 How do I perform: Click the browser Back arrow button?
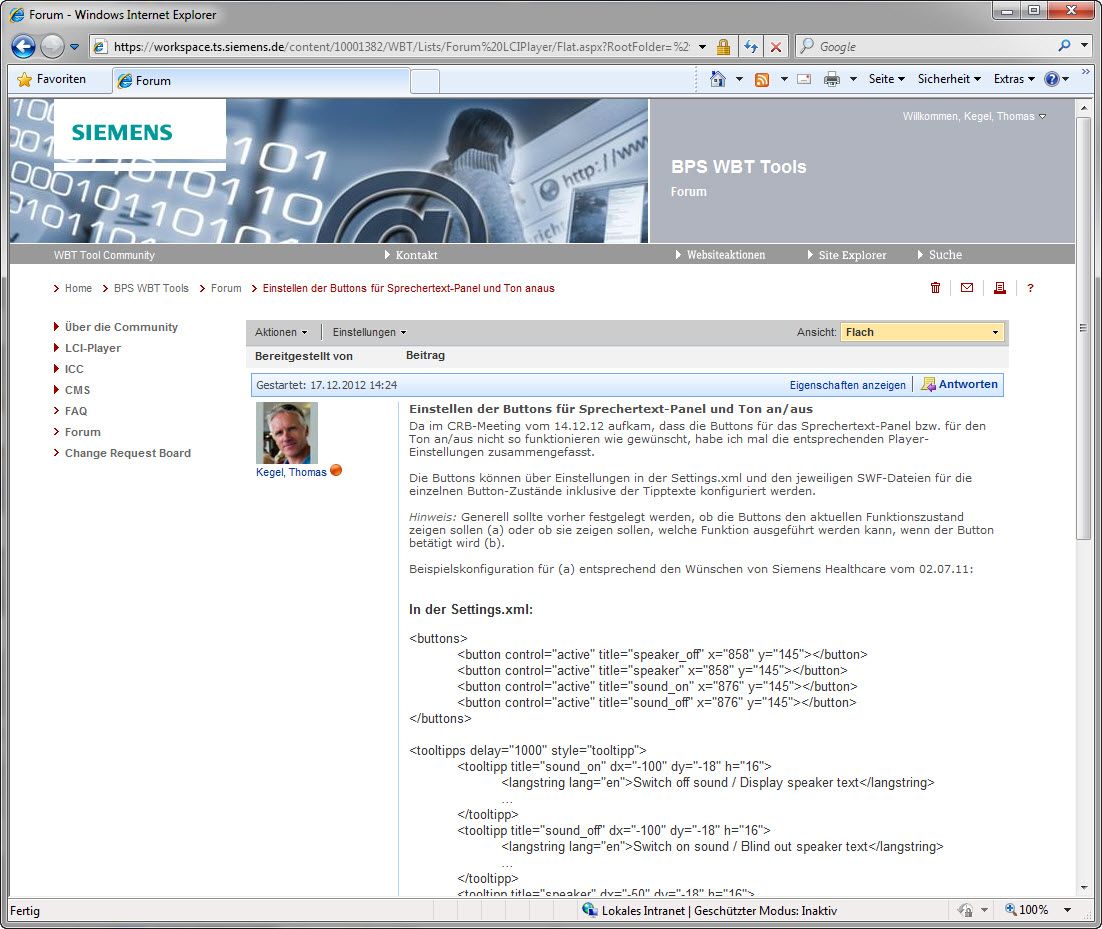point(24,46)
